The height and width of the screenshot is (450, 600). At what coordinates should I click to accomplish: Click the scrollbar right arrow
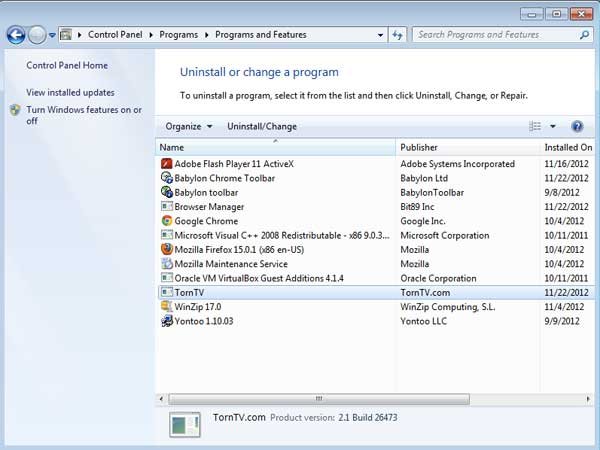[x=588, y=399]
